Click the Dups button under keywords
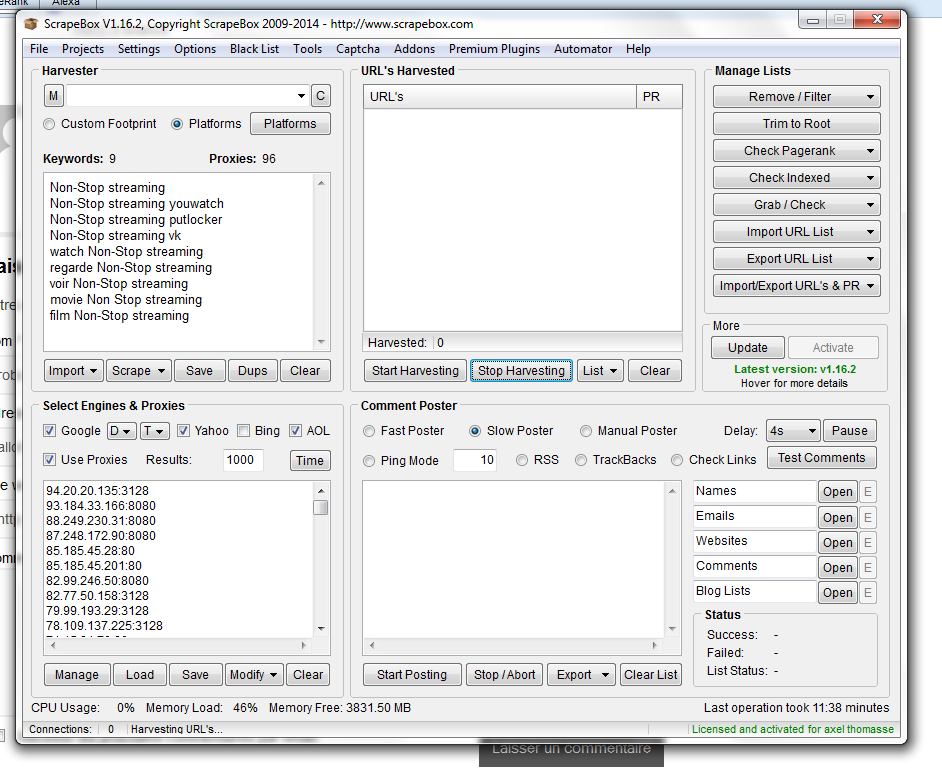 pos(252,371)
